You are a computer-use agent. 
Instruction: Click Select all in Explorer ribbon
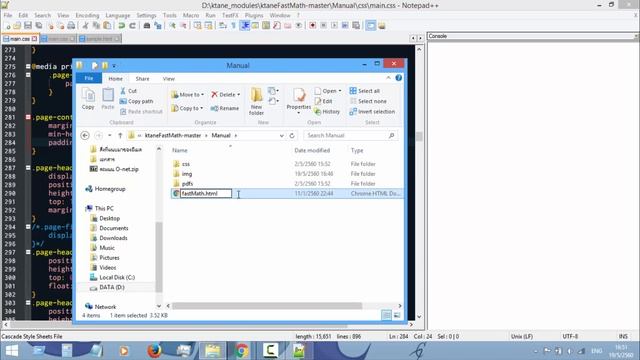(364, 91)
